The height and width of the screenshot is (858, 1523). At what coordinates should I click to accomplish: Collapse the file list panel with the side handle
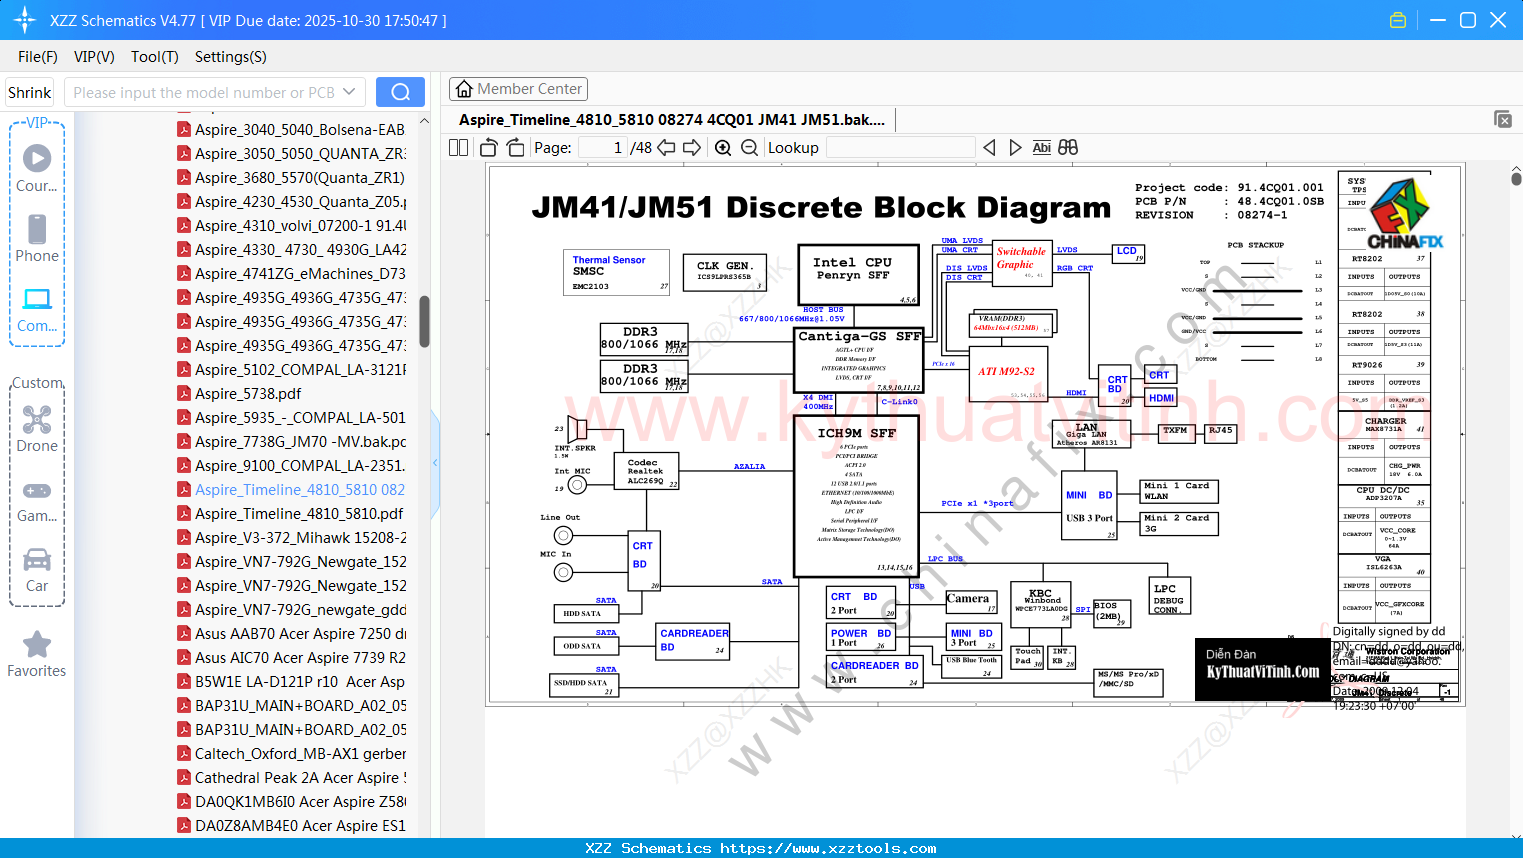tap(435, 462)
